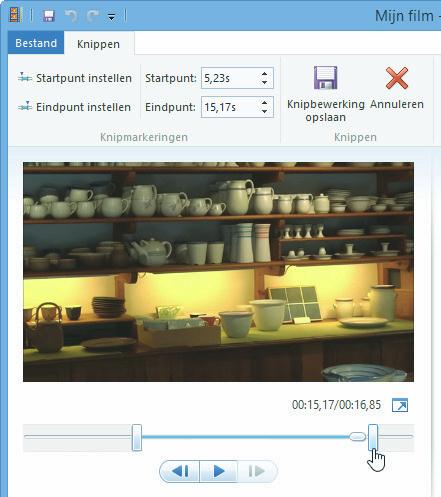Screen dimensions: 441x497
Task: Decrease the Startpunt value with down arrow
Action: click(264, 82)
